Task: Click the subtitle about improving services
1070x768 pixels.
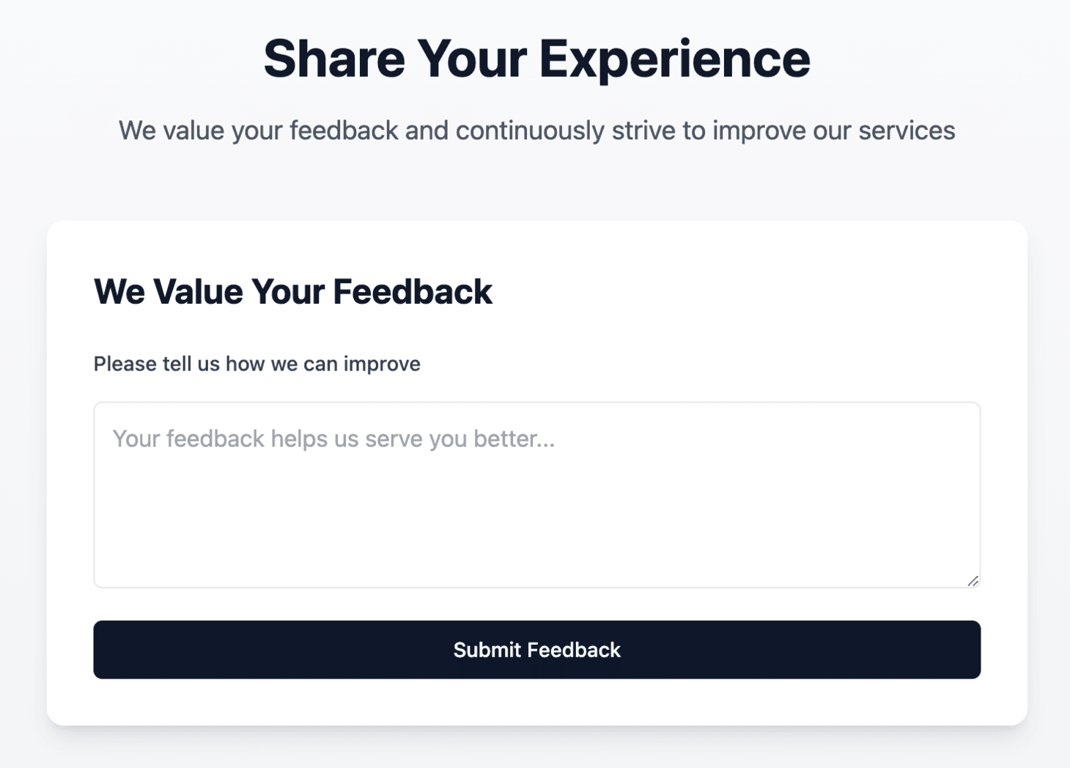Action: (536, 130)
